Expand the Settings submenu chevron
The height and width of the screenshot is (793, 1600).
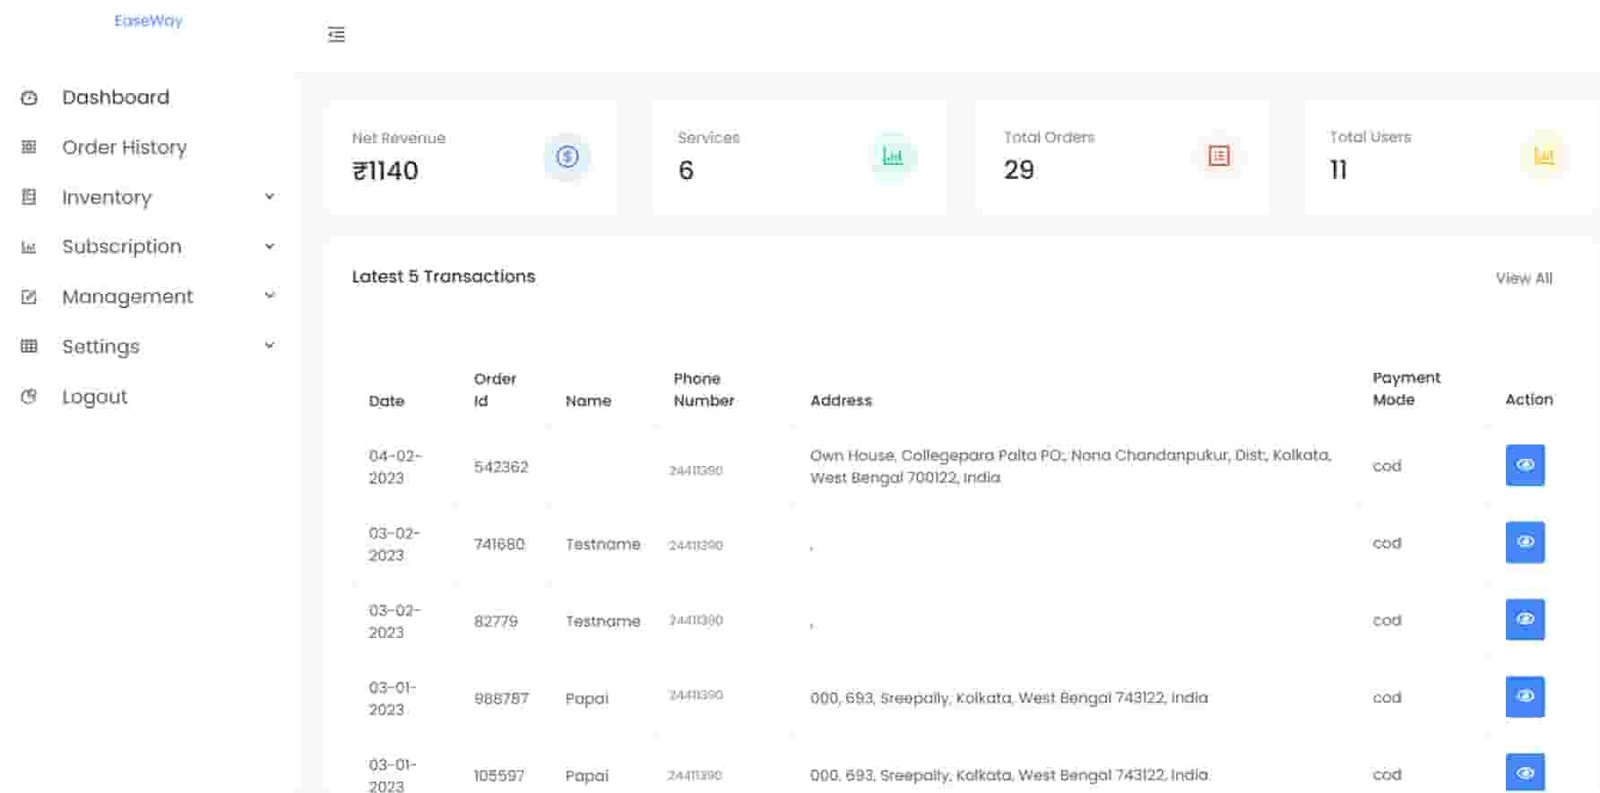[x=269, y=346]
